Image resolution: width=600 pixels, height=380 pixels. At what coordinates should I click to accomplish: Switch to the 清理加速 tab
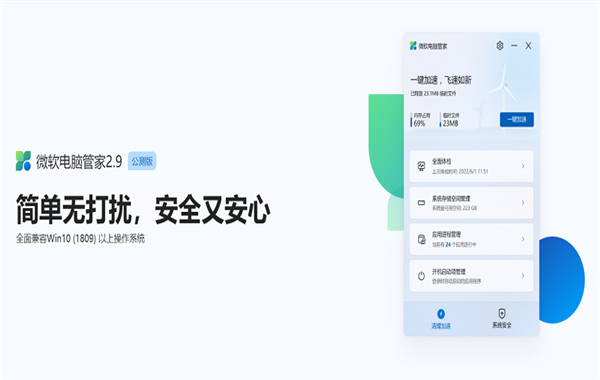(x=441, y=319)
